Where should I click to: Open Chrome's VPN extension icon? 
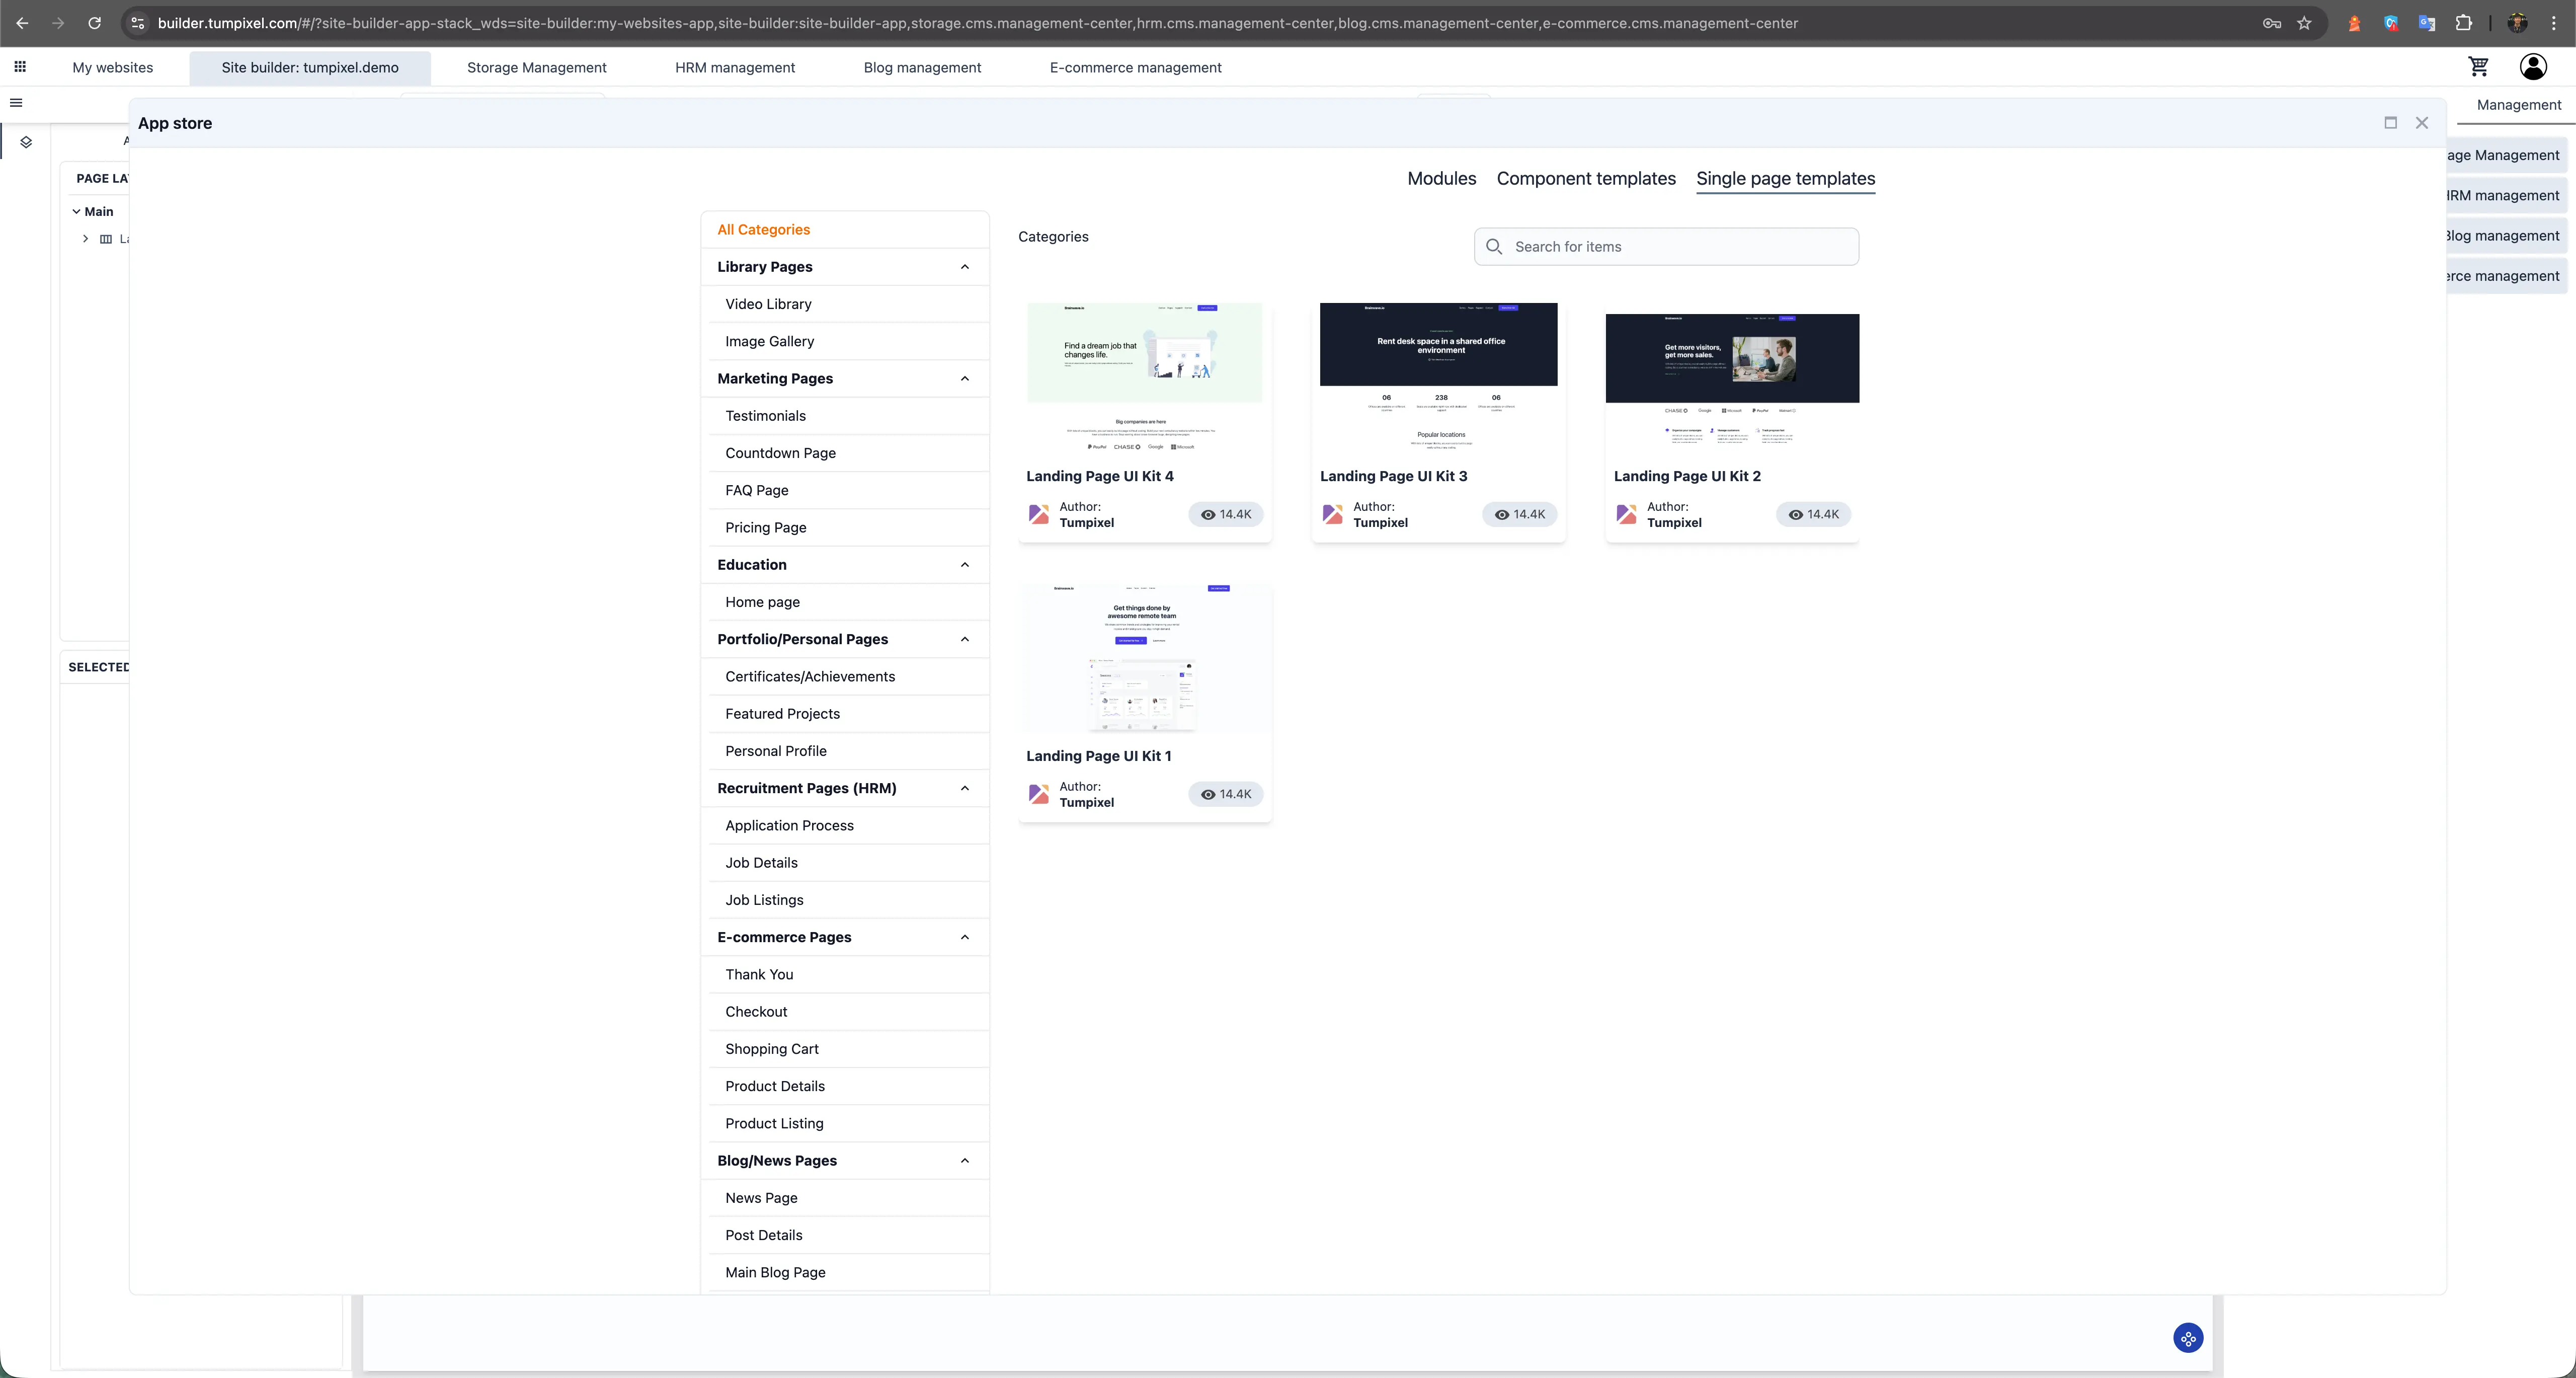tap(2392, 23)
